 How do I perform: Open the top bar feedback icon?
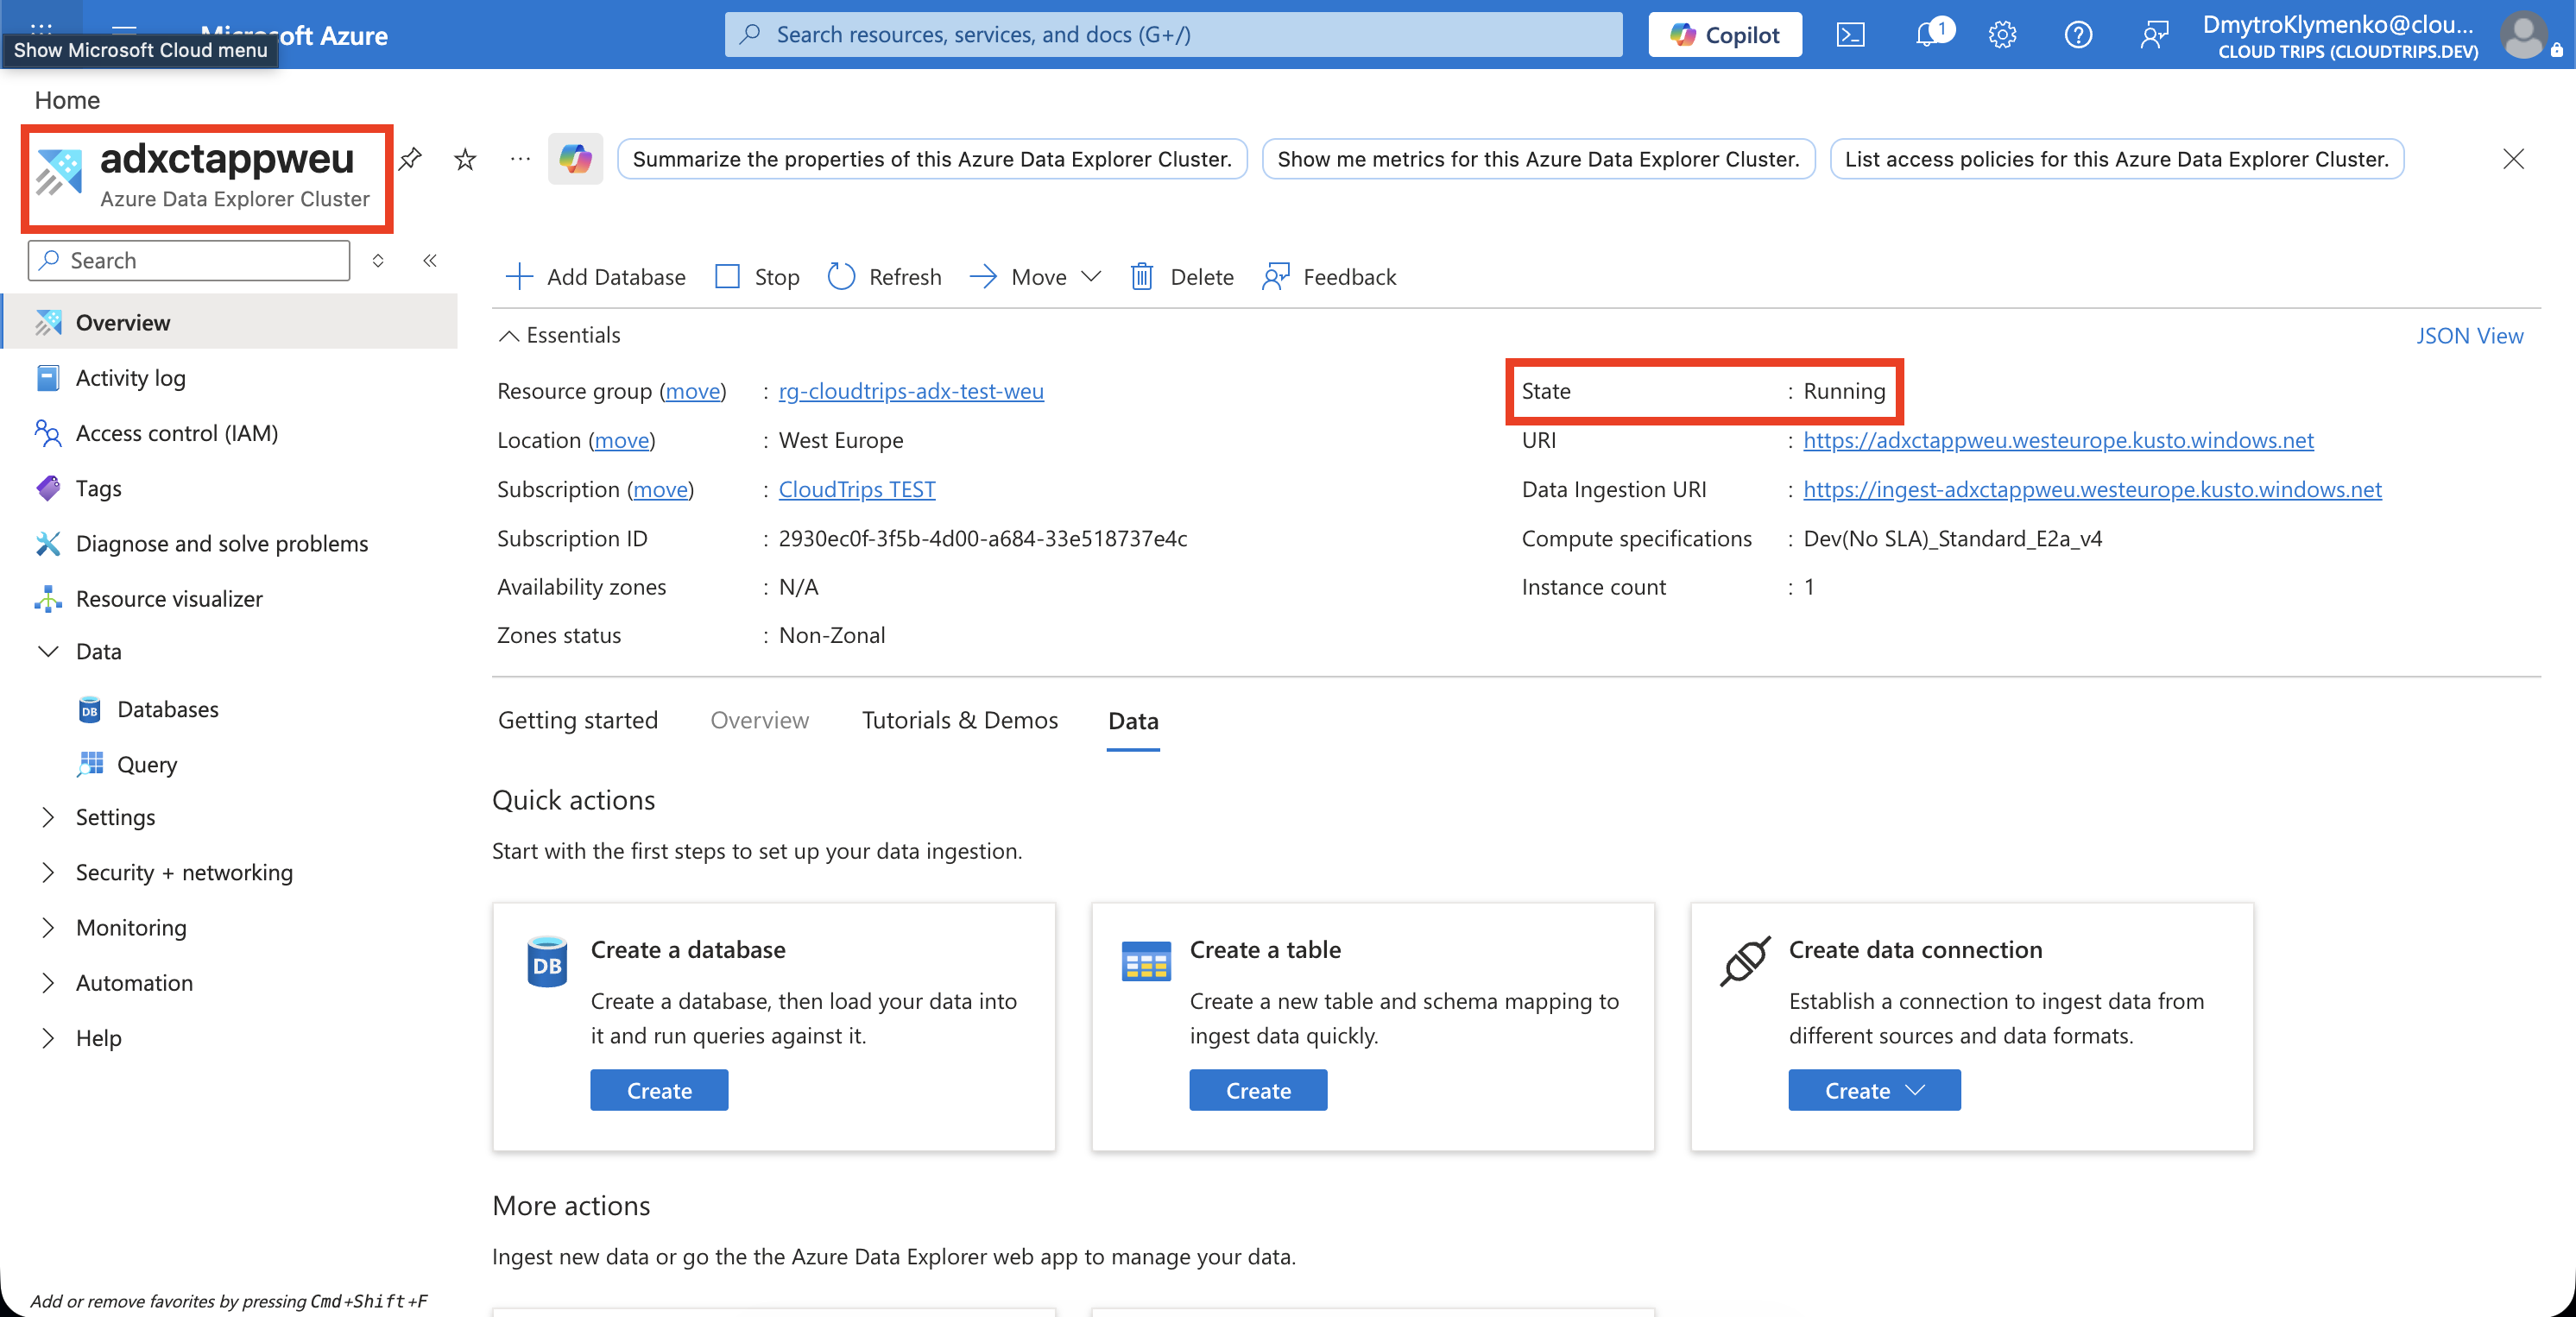tap(2154, 35)
